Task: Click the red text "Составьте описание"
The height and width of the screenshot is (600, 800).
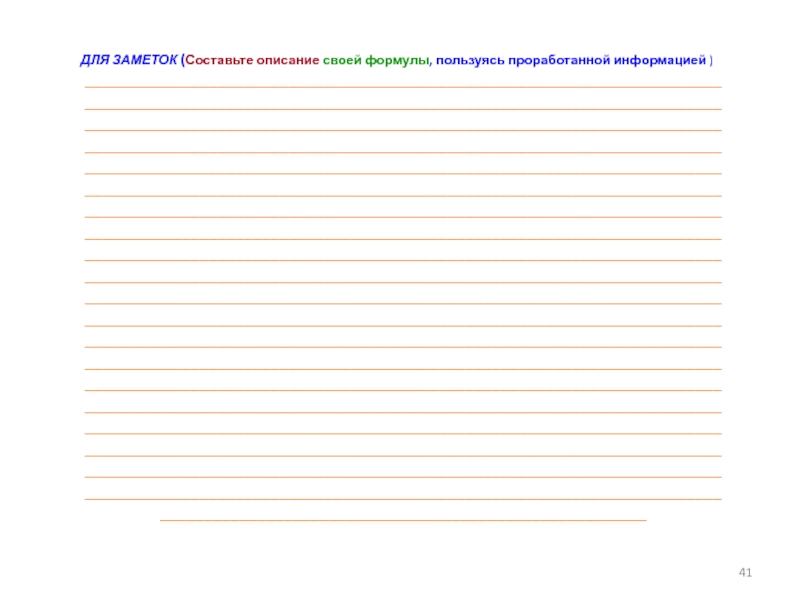Action: pyautogui.click(x=252, y=60)
